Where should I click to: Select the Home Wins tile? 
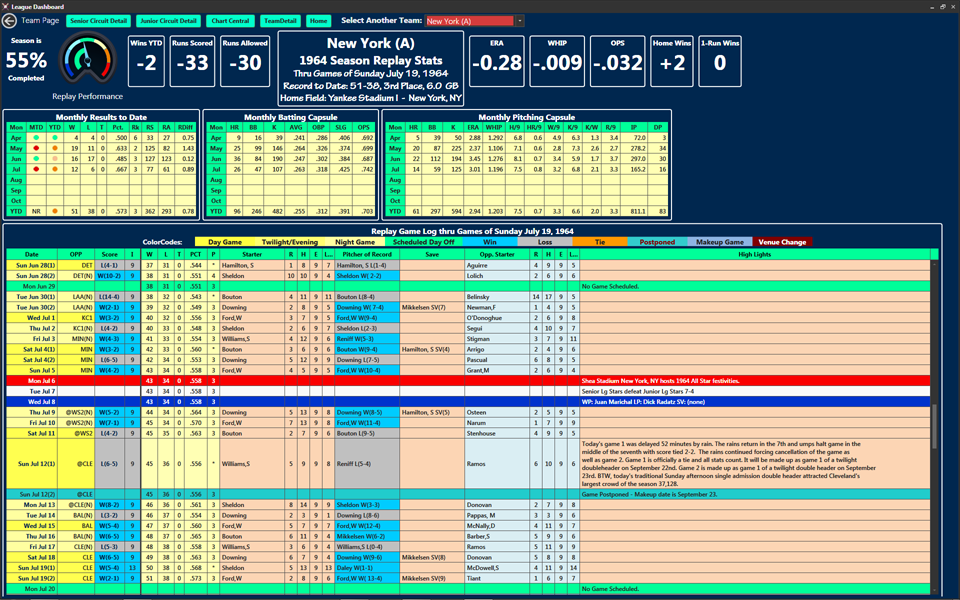672,61
